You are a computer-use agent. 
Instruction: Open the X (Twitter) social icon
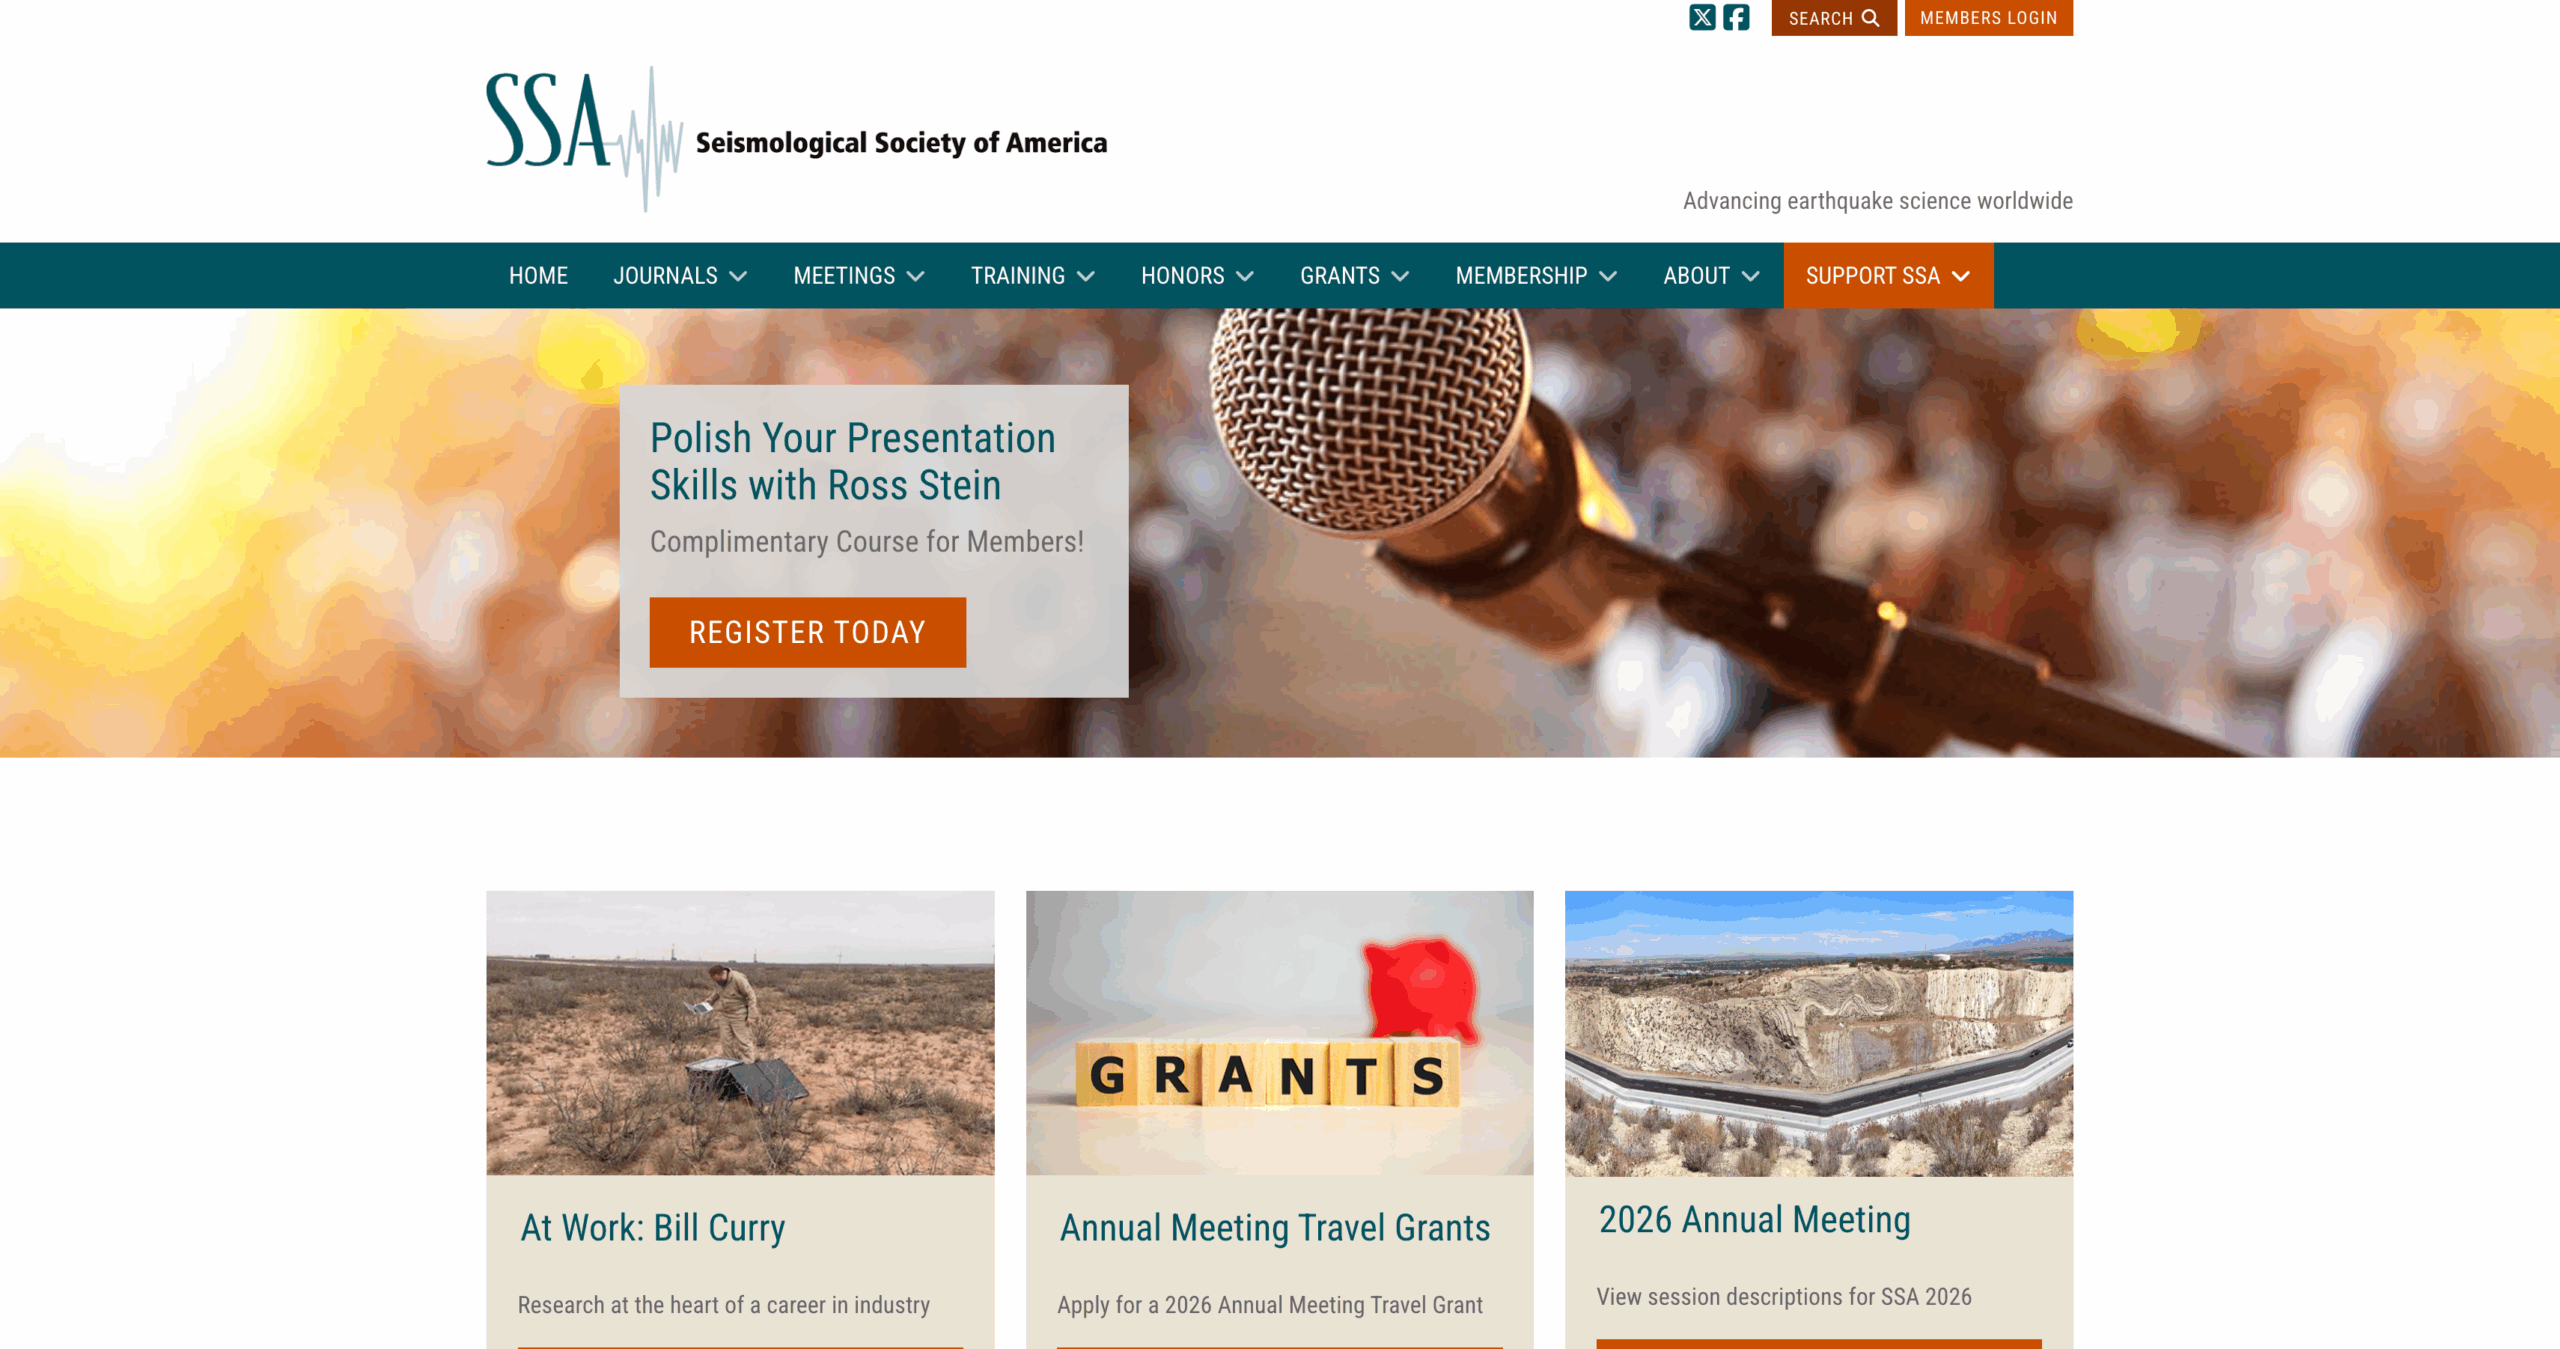click(1702, 18)
